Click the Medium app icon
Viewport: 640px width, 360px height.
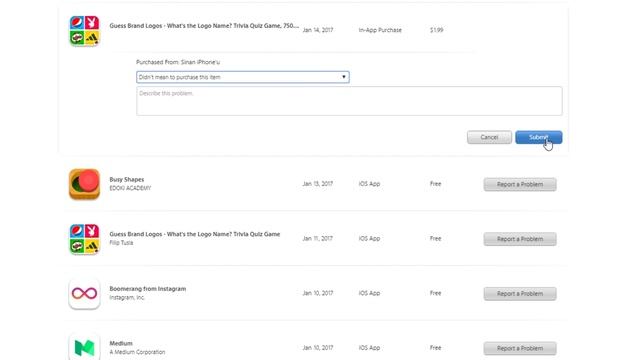(x=84, y=347)
